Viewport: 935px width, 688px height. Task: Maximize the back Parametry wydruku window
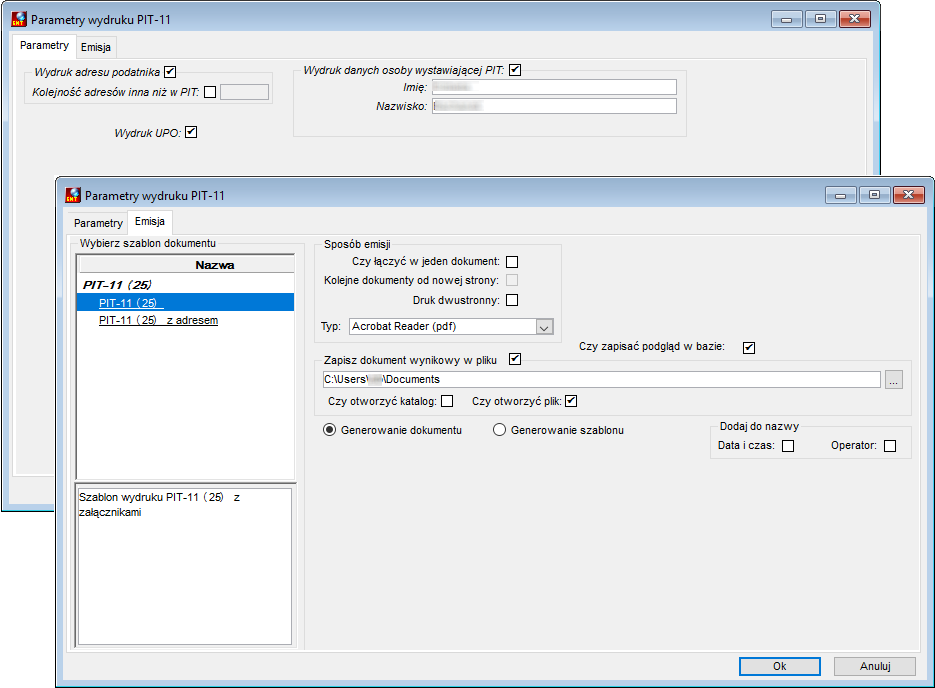click(820, 19)
